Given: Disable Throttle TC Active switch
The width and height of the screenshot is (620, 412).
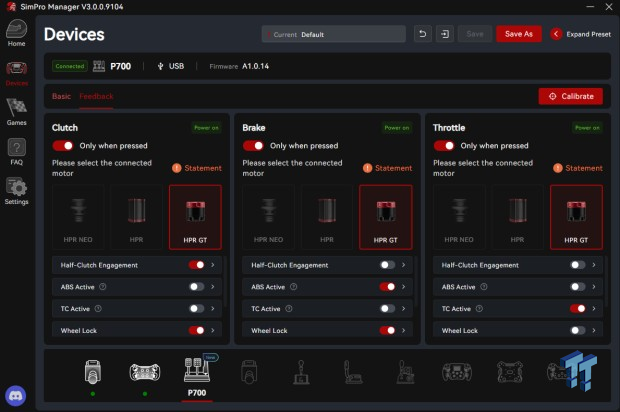Looking at the screenshot, I should [578, 308].
